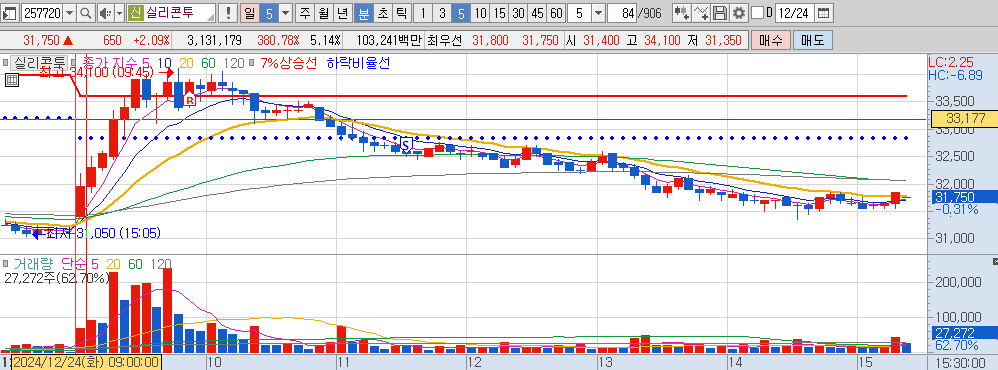Close volume panel with the small x

click(995, 262)
